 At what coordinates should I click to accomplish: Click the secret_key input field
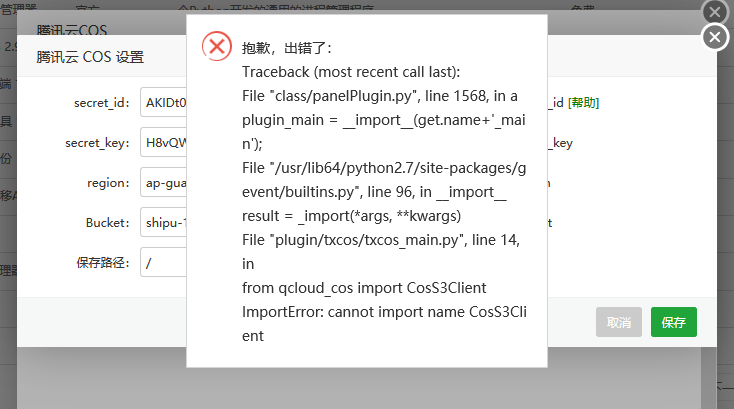click(x=163, y=142)
